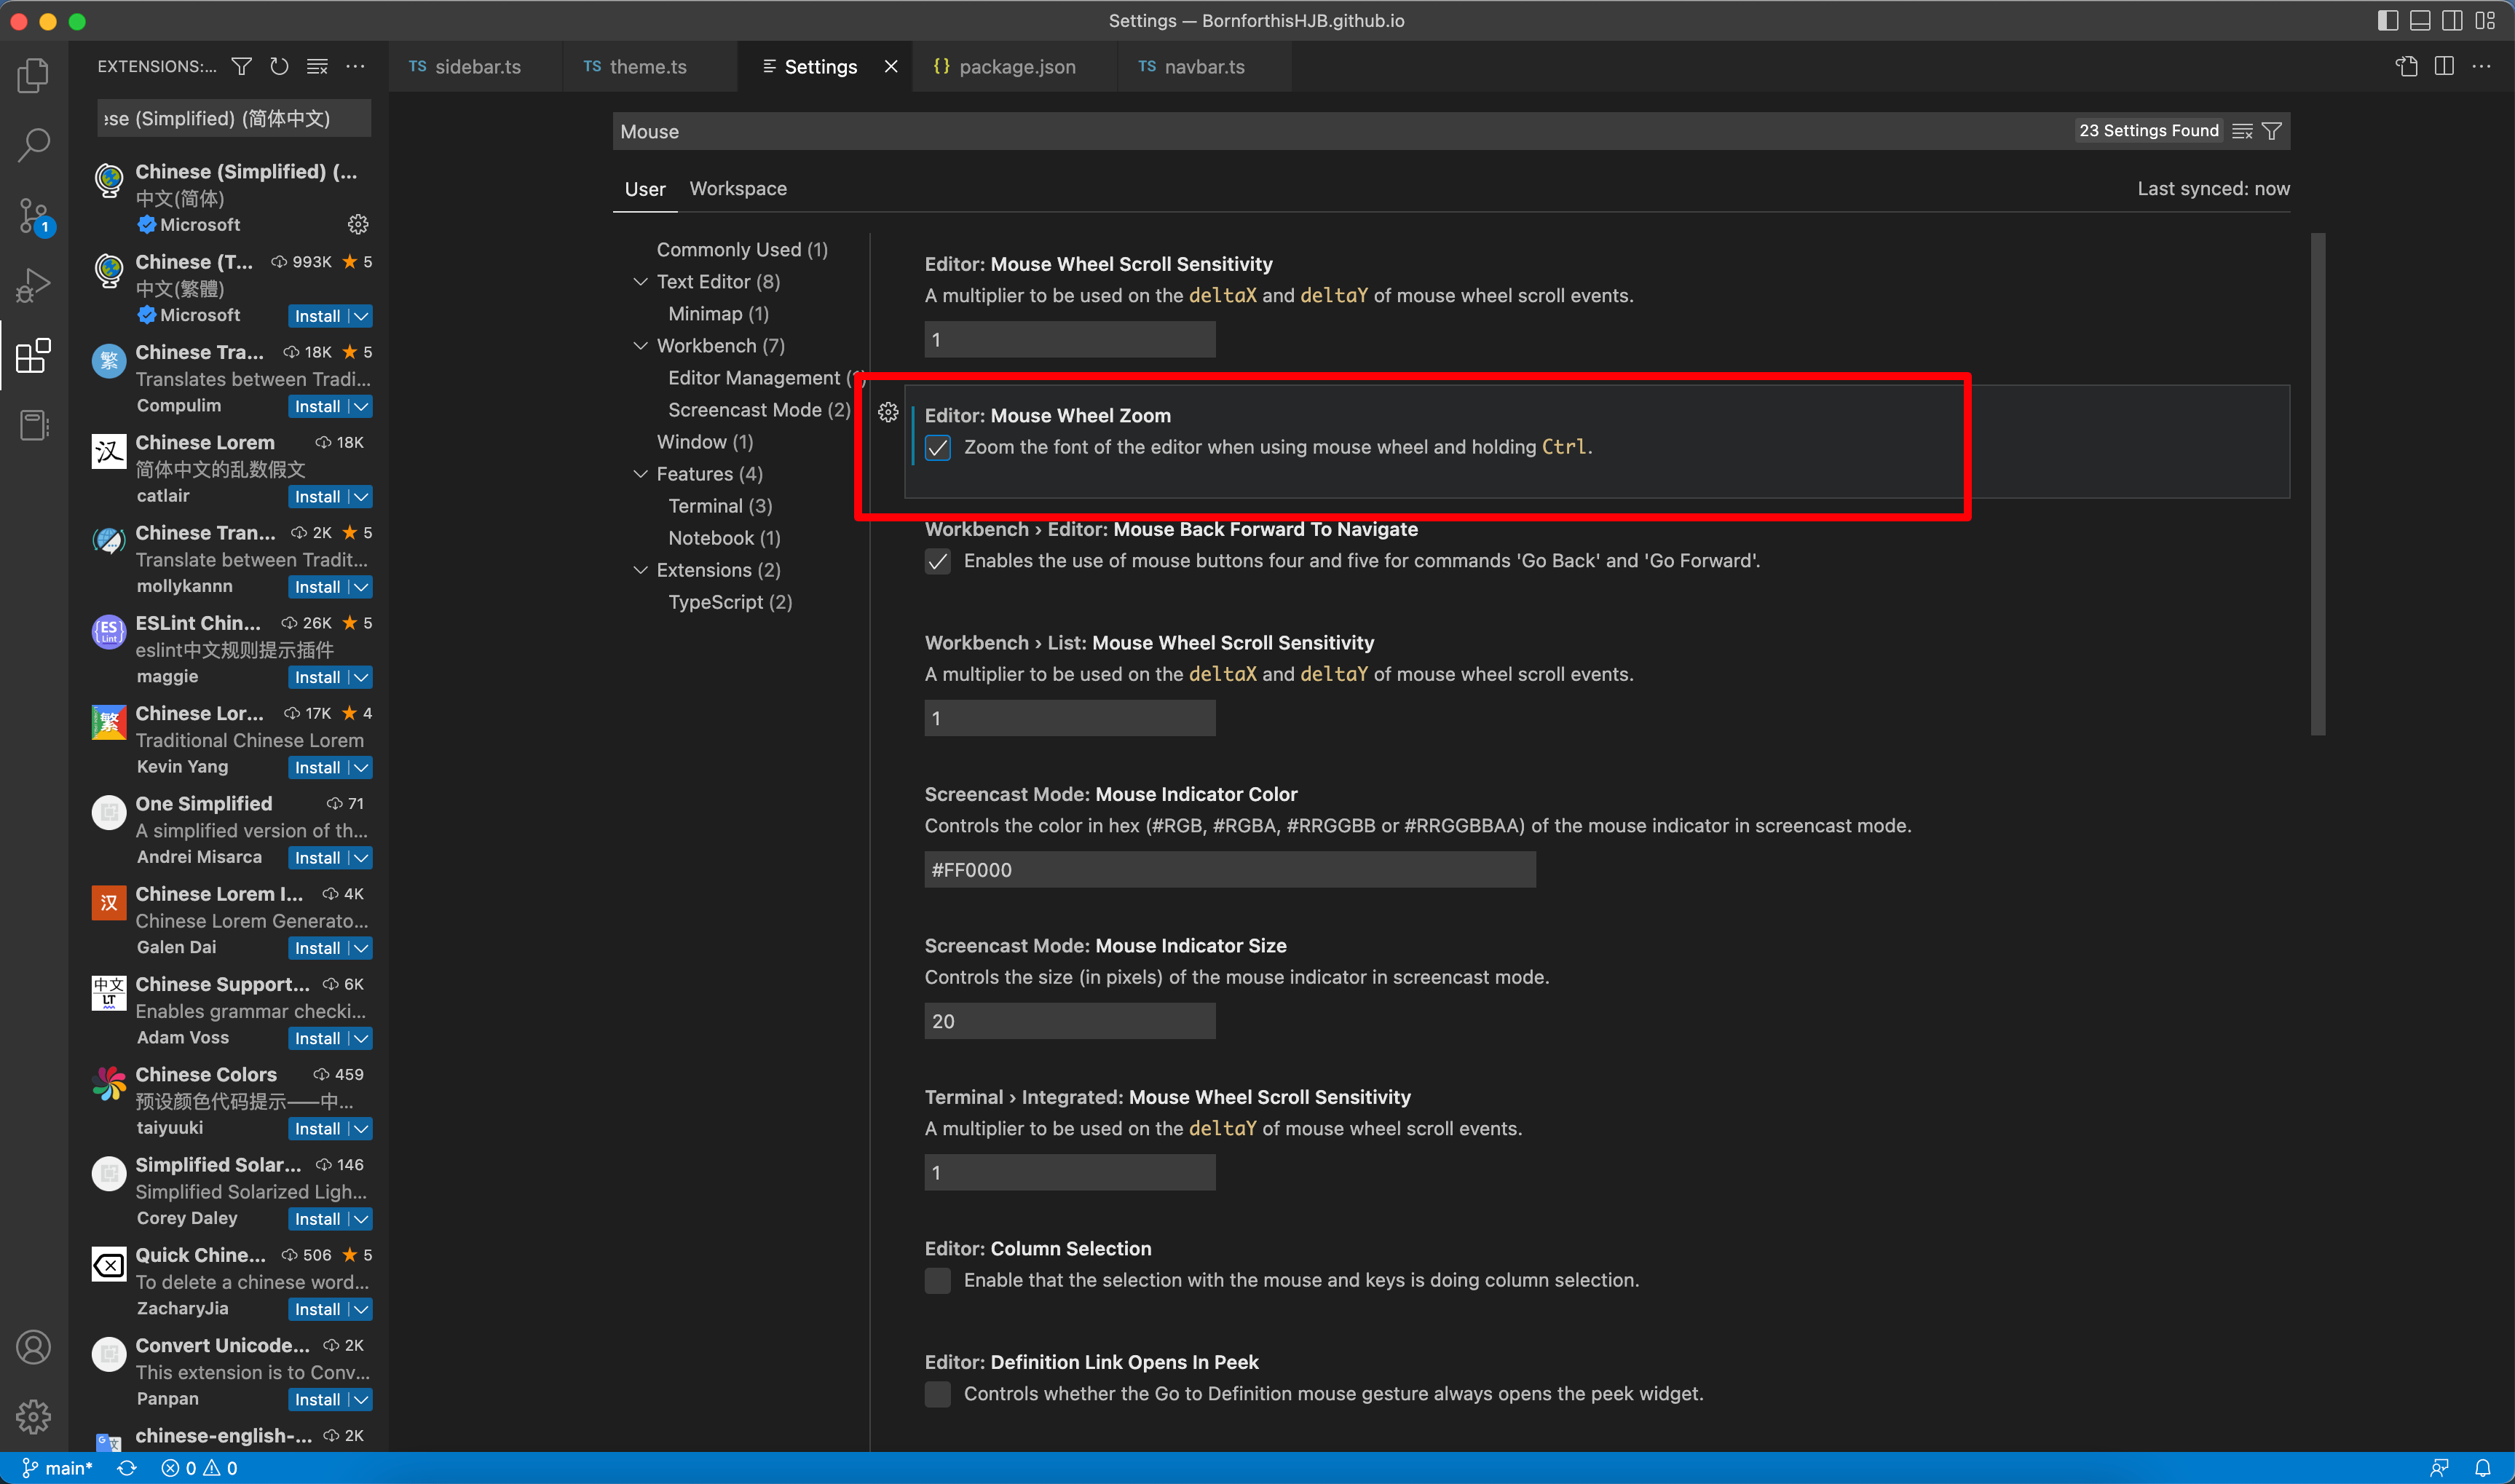Open notifications bell in status bar
The image size is (2515, 1484).
(x=2483, y=1468)
